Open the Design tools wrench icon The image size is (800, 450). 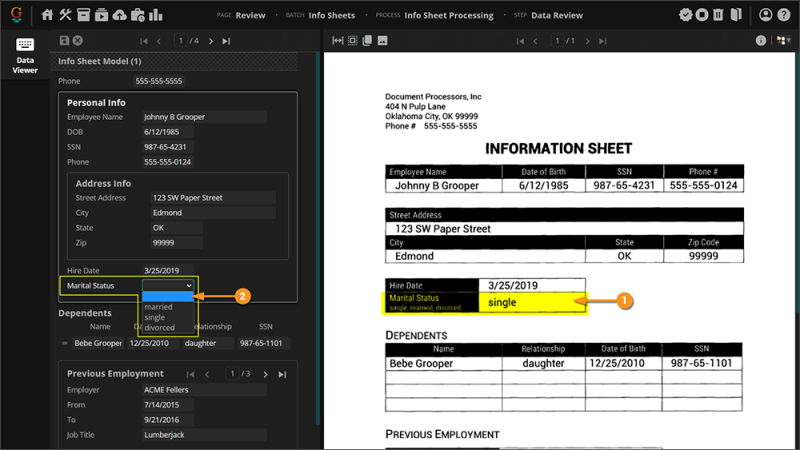(66, 15)
